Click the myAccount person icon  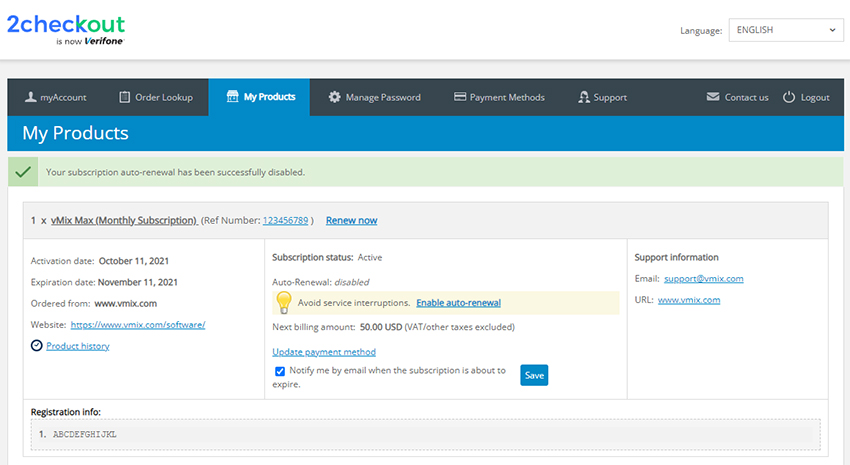[30, 97]
